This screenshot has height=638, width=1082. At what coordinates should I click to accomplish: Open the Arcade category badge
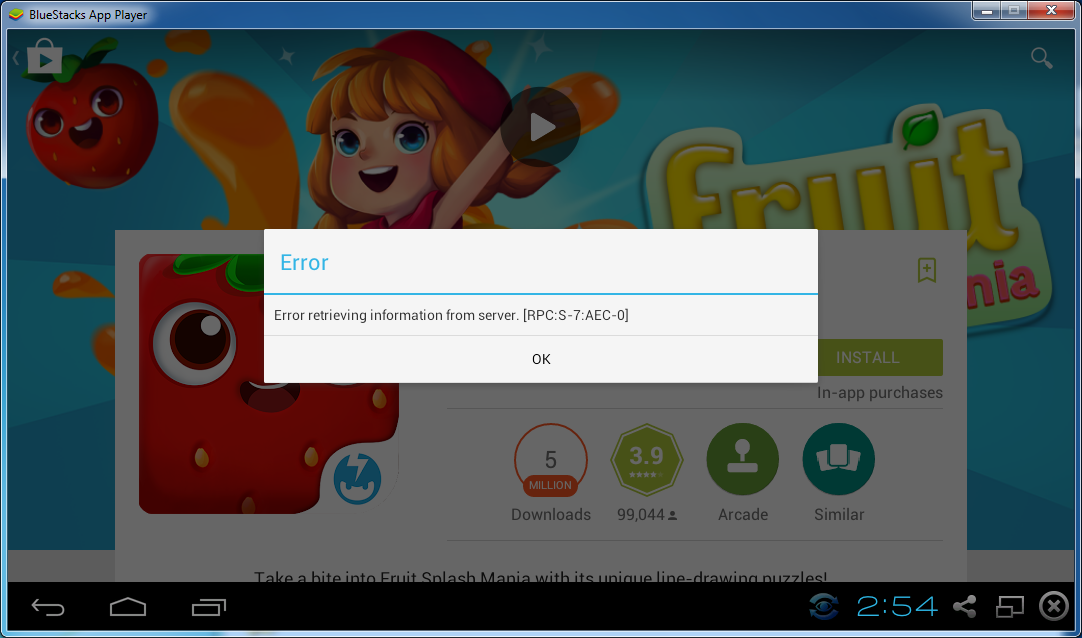[742, 459]
